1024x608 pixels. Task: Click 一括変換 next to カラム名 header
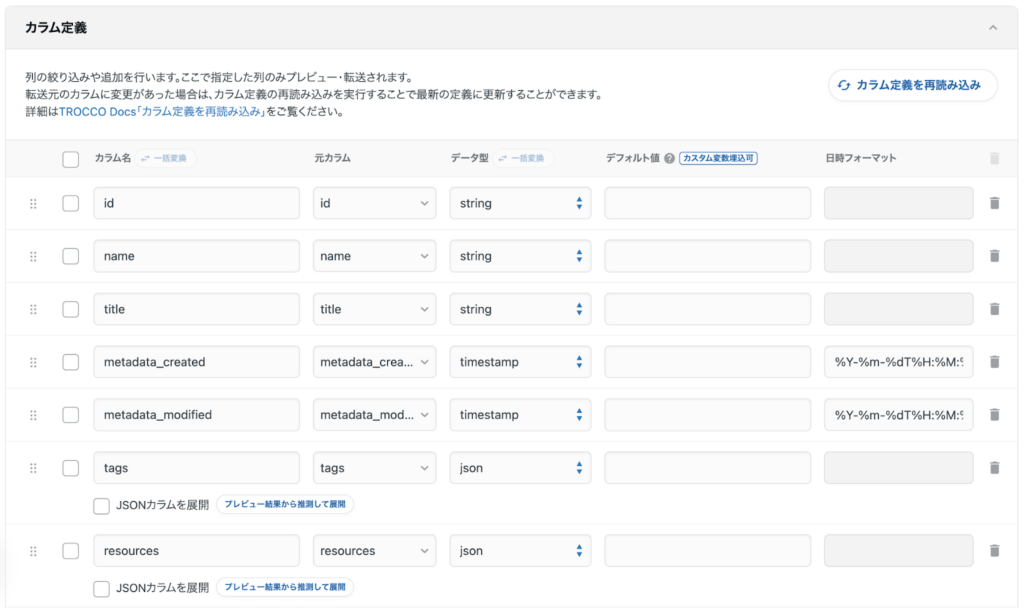coord(168,158)
